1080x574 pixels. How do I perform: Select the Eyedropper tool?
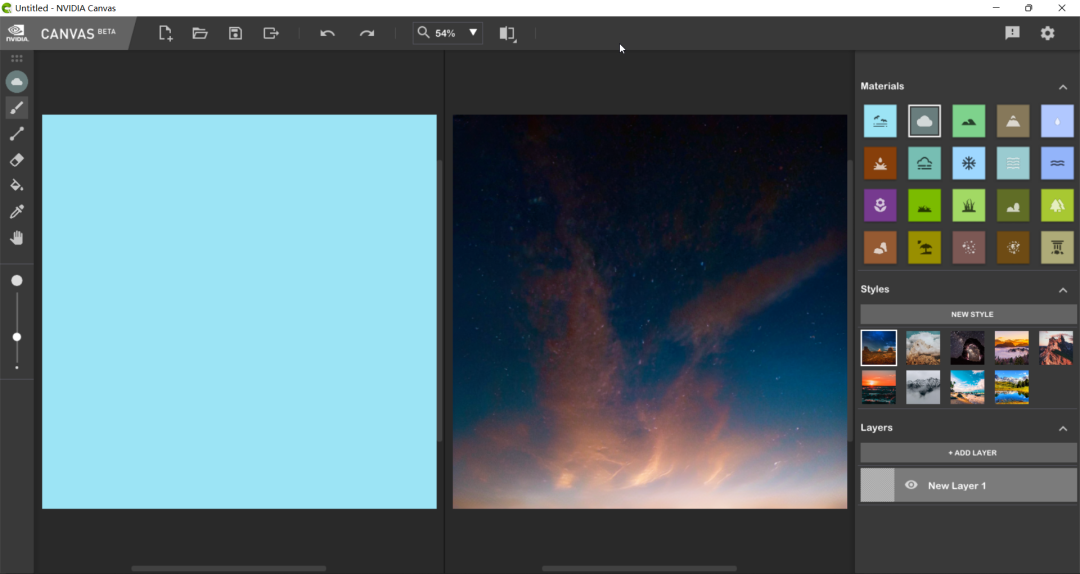(17, 212)
